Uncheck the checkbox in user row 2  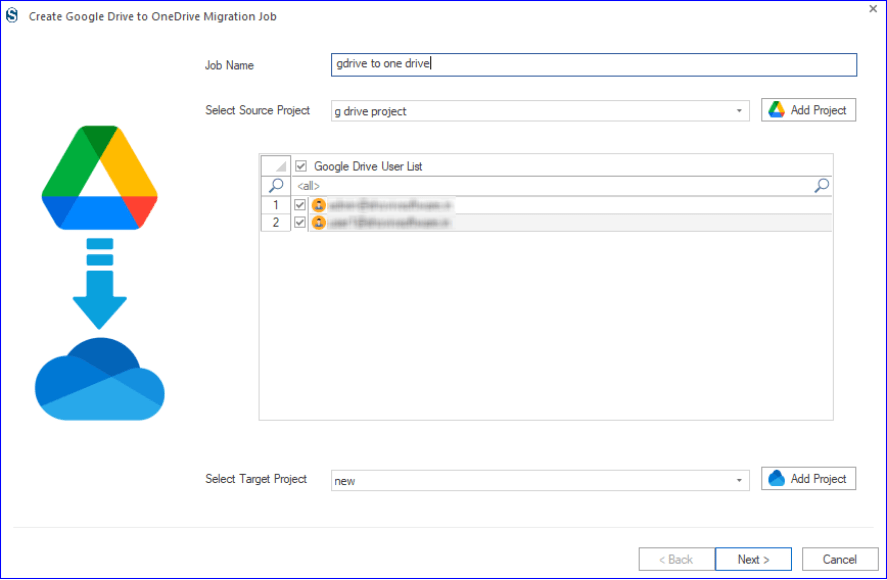300,222
